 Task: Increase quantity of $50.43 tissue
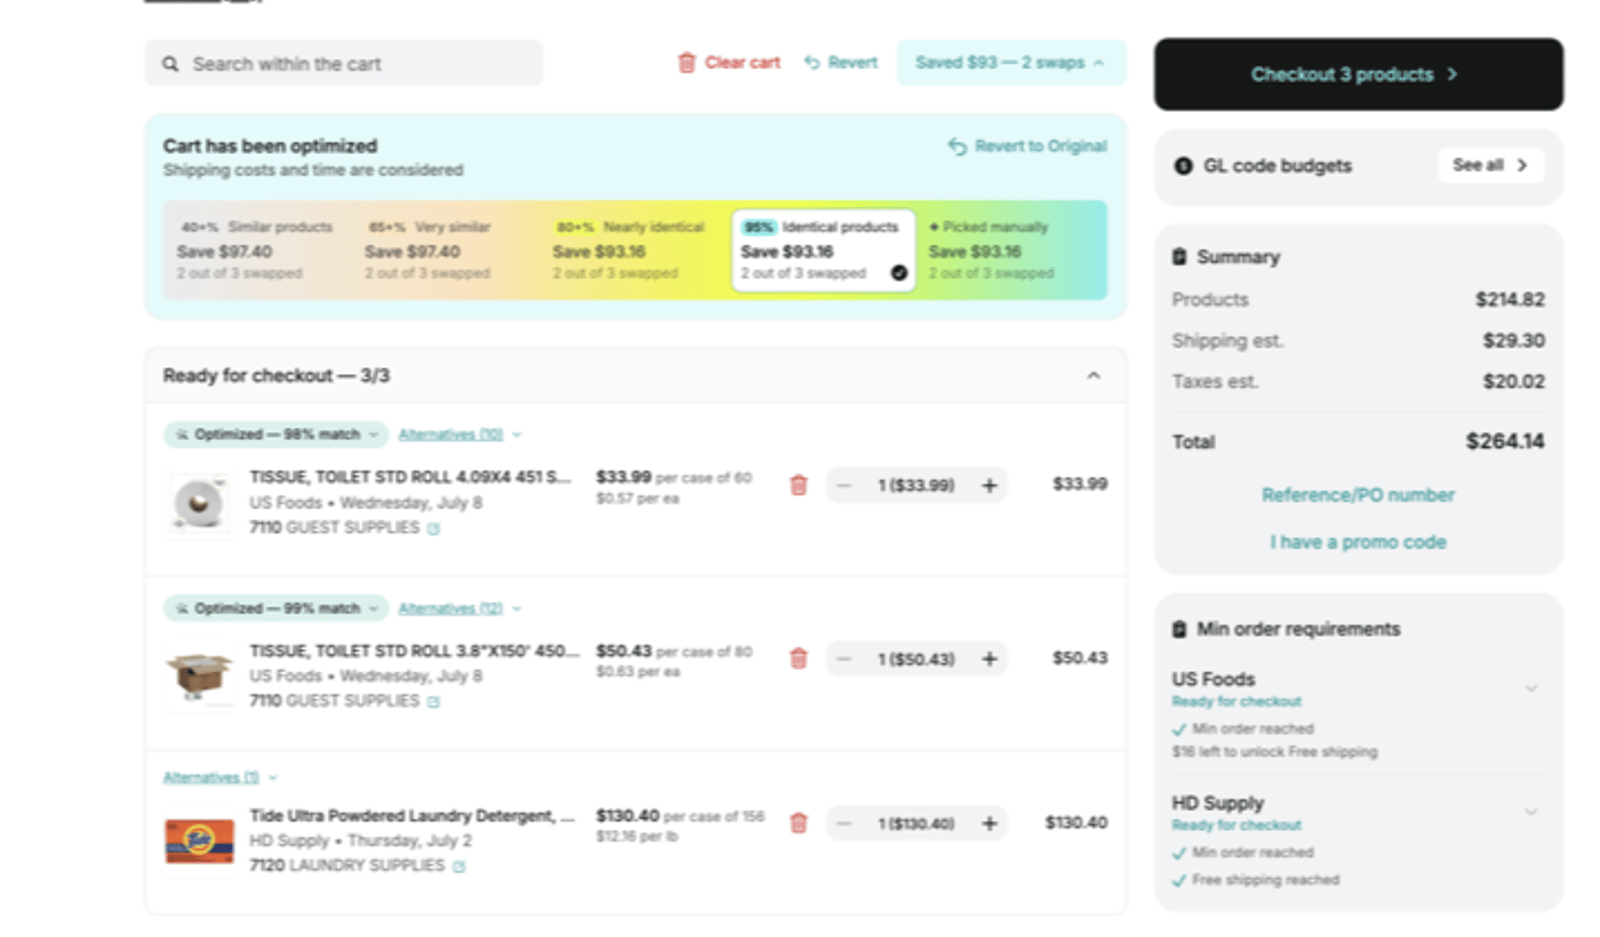(989, 659)
